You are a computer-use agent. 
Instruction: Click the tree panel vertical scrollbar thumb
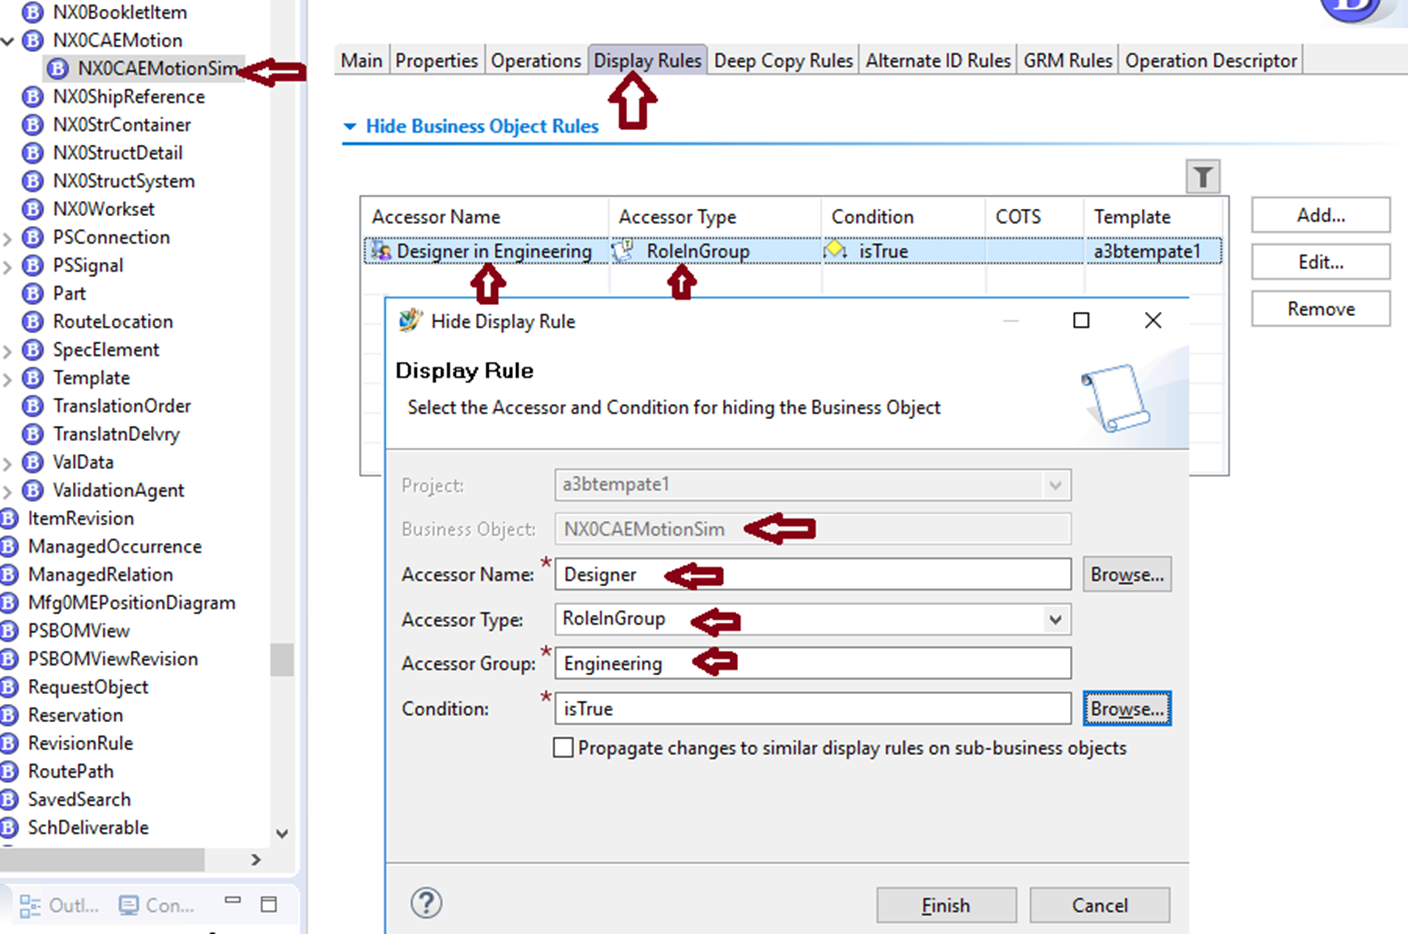282,659
